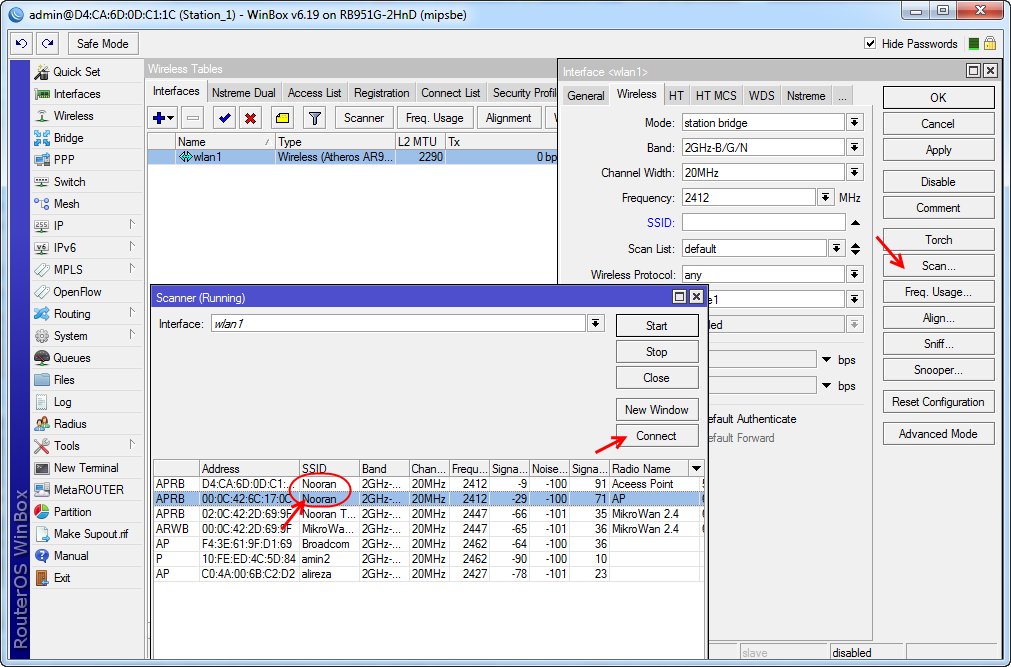Open the scanner table columns dropdown
Viewport: 1011px width, 667px height.
696,468
